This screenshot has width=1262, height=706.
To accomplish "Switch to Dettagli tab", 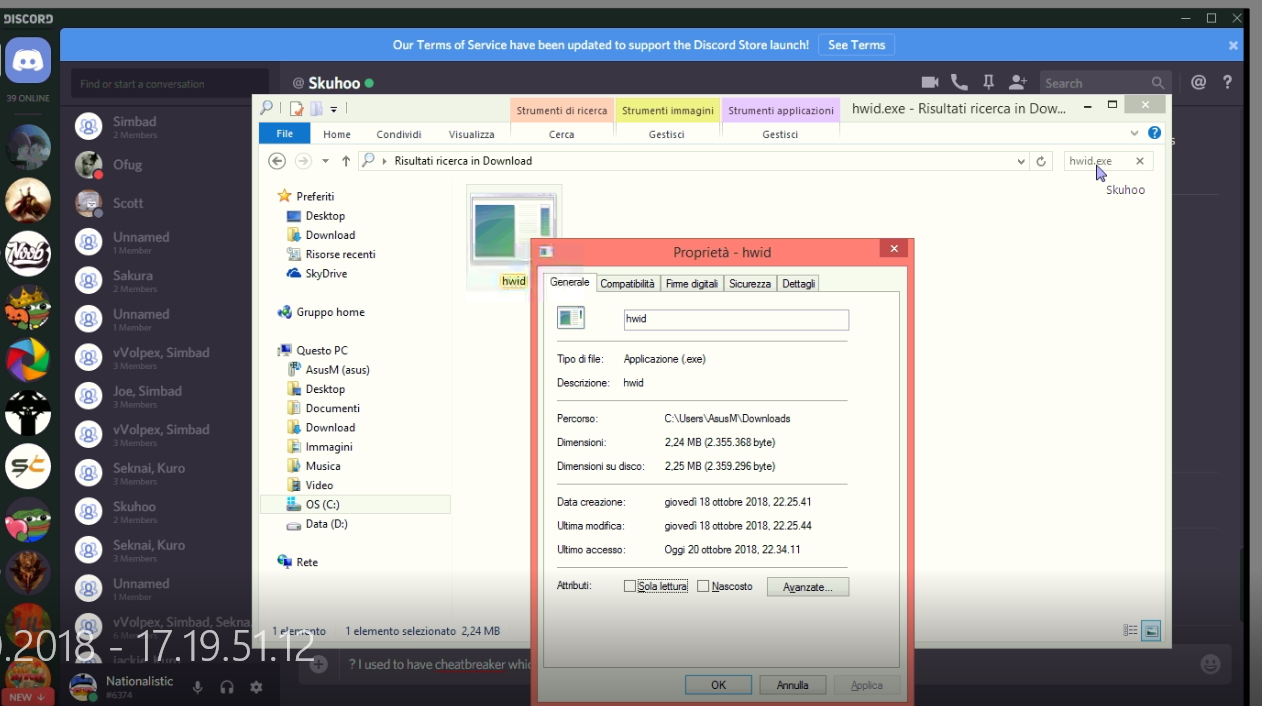I will click(x=799, y=284).
